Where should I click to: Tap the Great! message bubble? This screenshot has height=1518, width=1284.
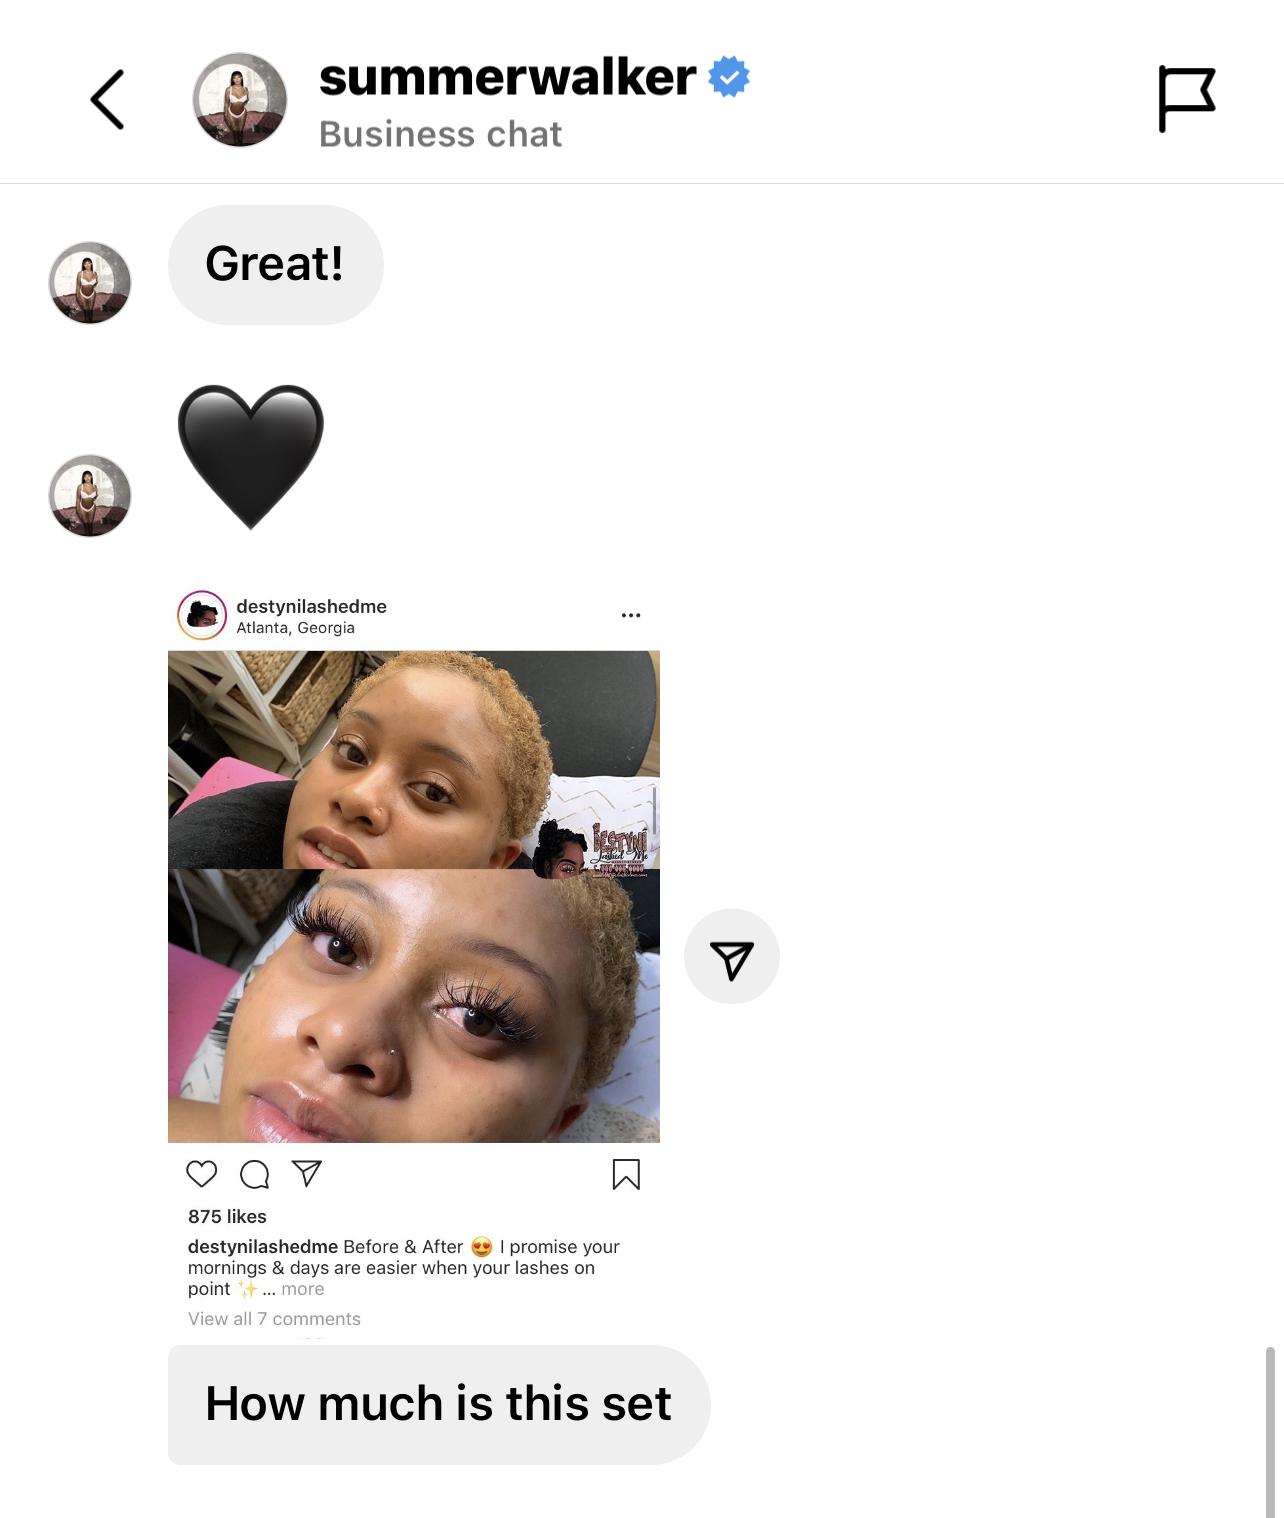point(276,265)
